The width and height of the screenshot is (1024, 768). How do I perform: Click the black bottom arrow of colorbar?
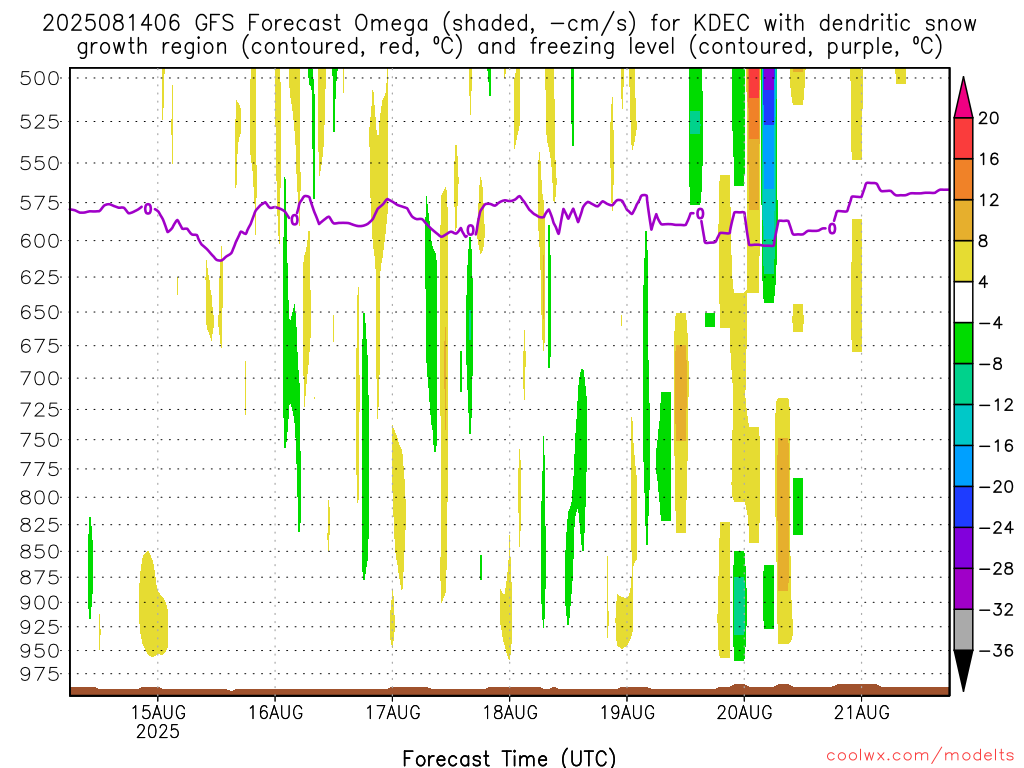(963, 671)
